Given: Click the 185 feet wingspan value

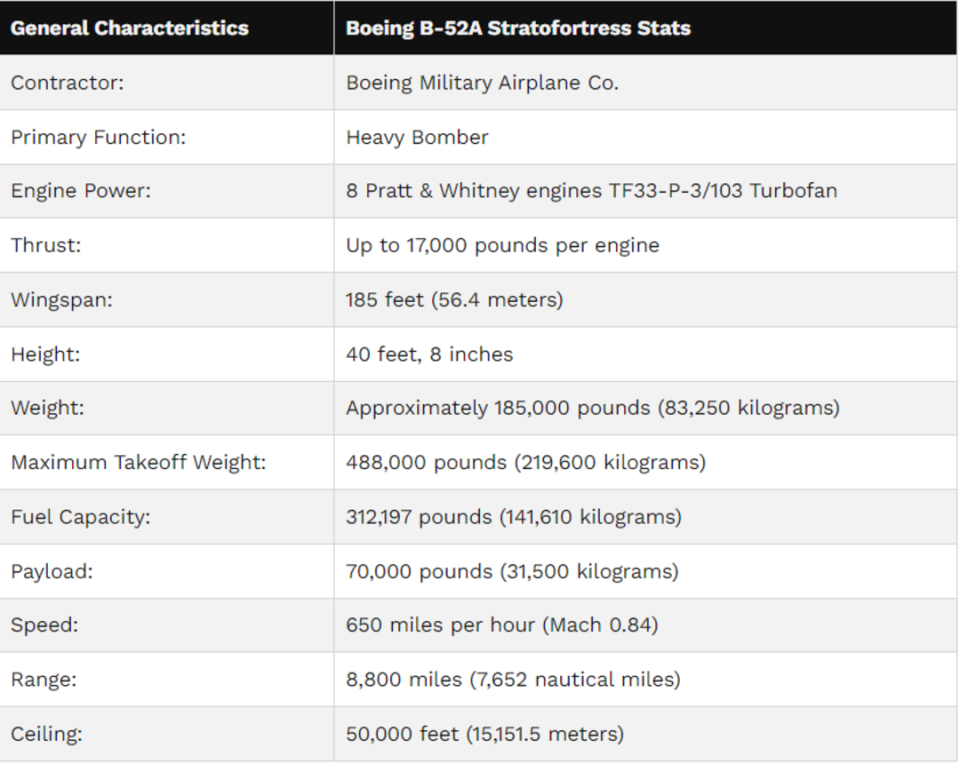Looking at the screenshot, I should tap(454, 300).
